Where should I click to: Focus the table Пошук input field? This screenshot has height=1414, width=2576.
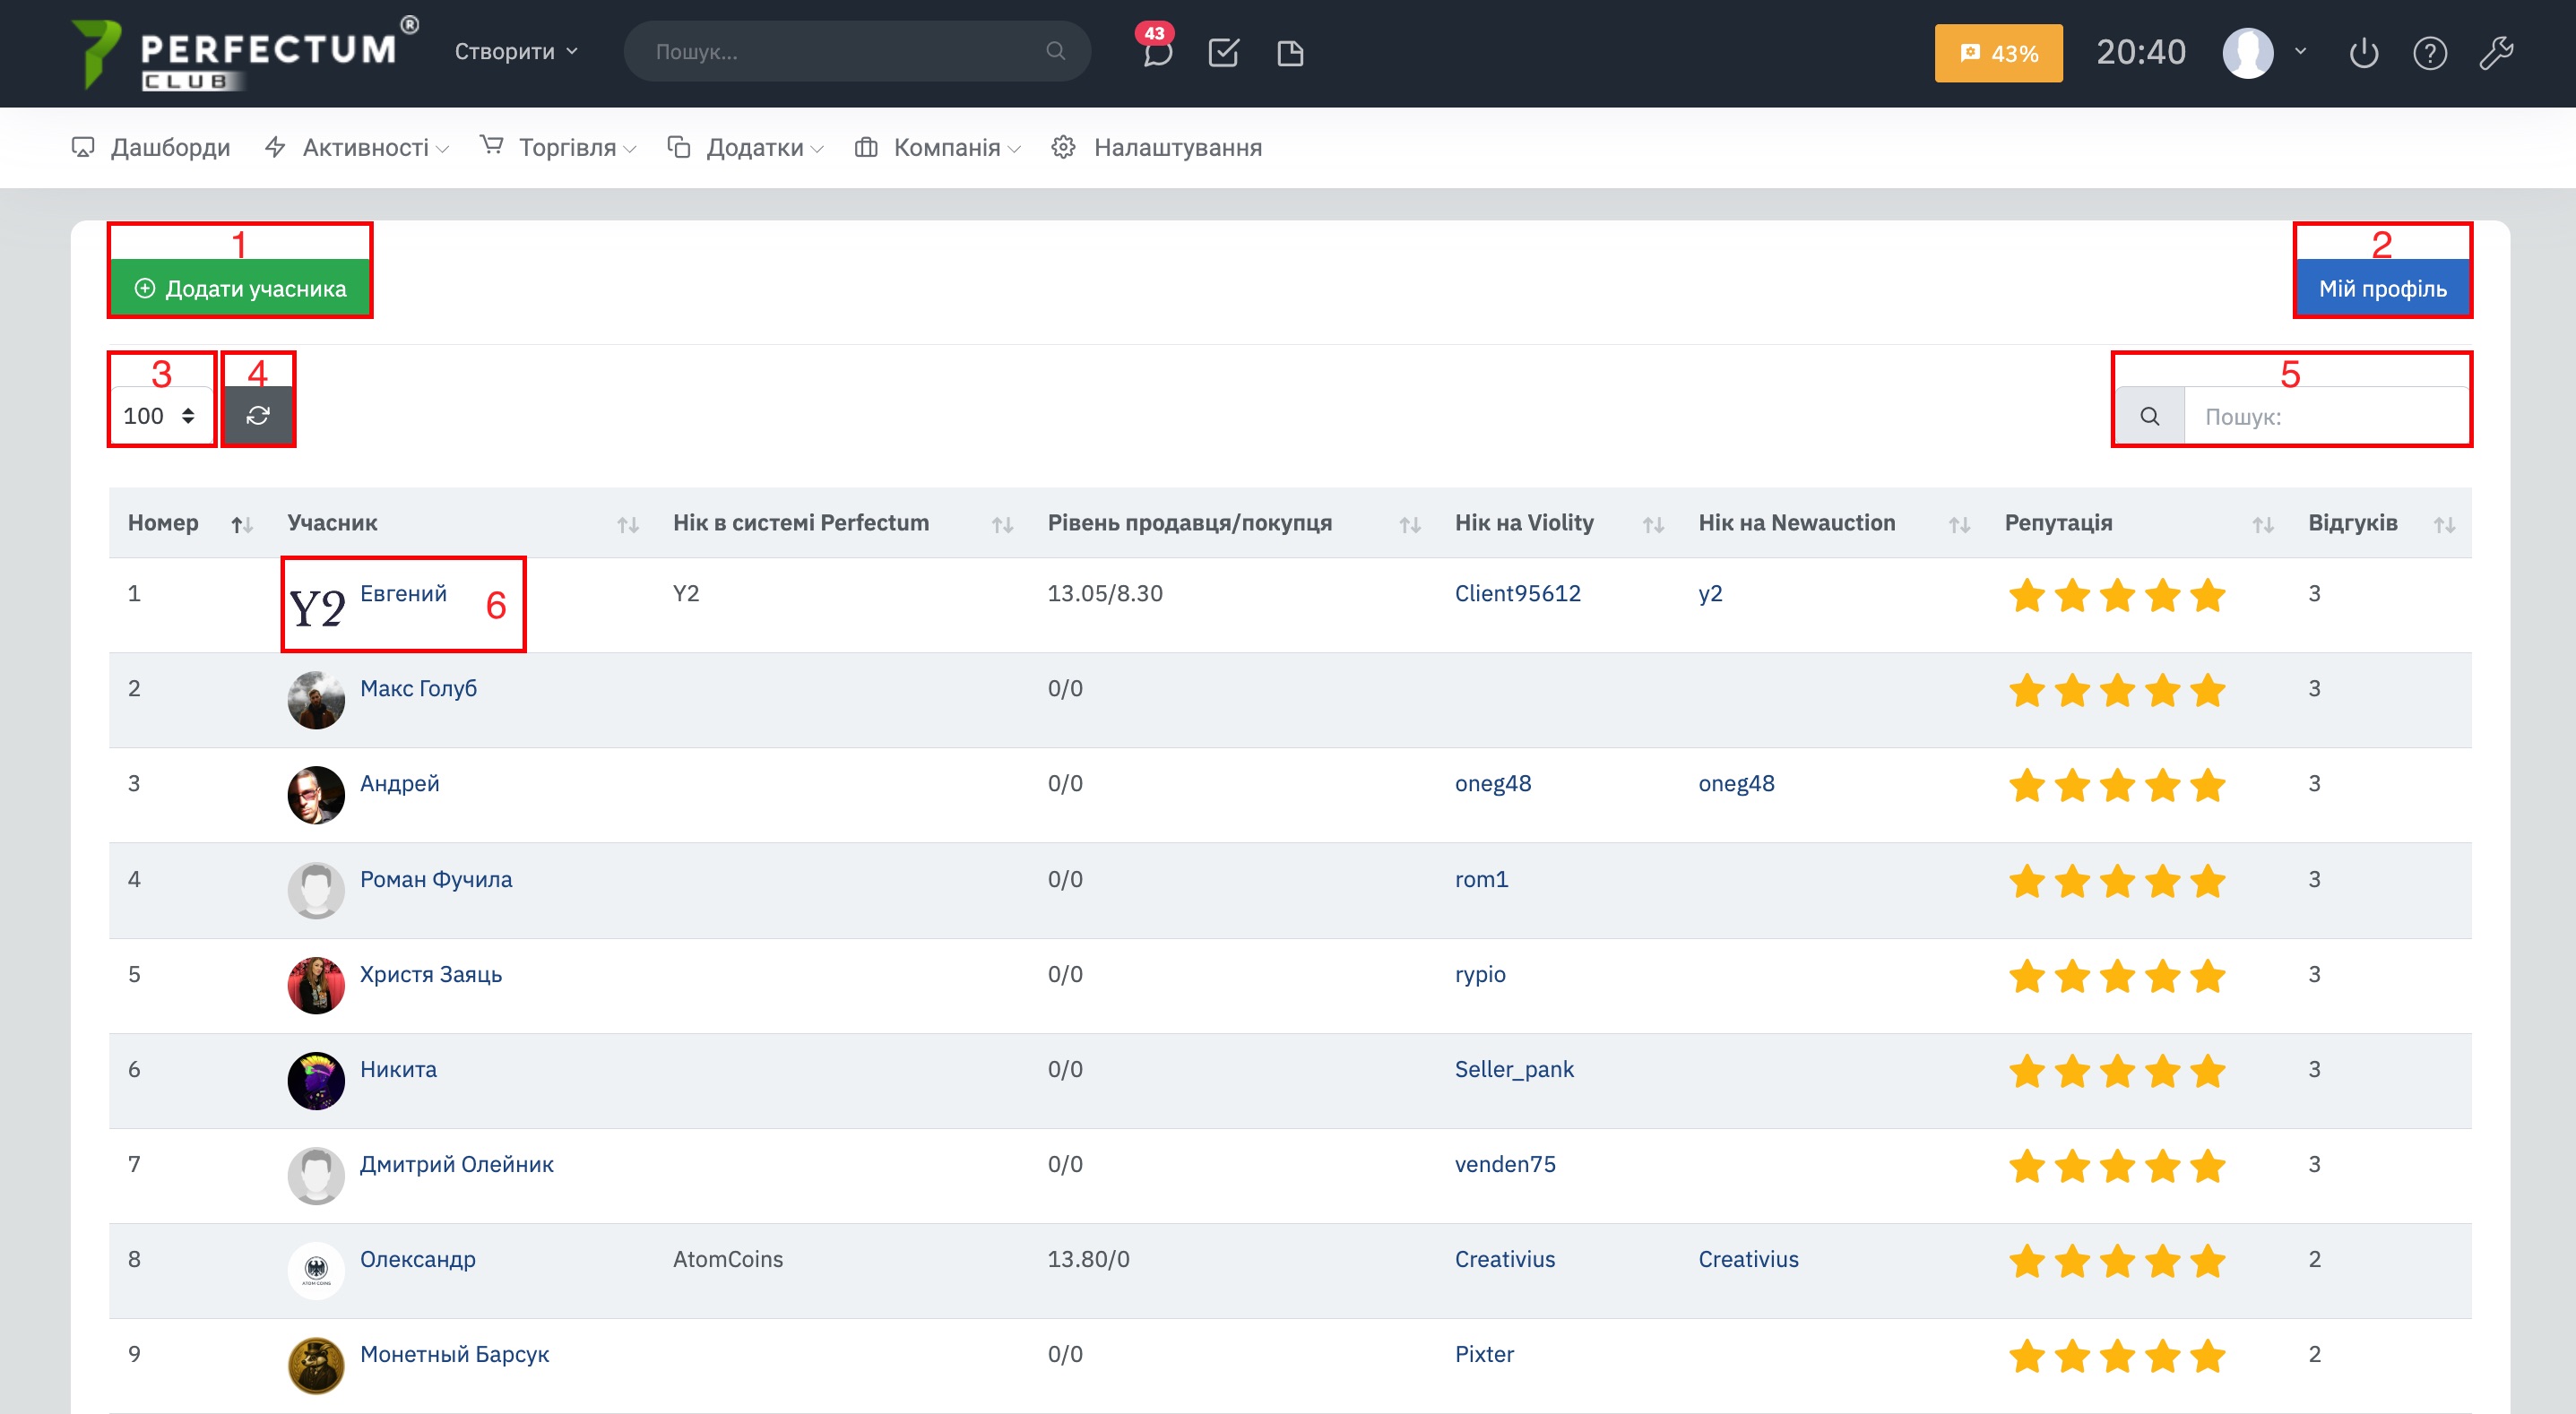2325,416
